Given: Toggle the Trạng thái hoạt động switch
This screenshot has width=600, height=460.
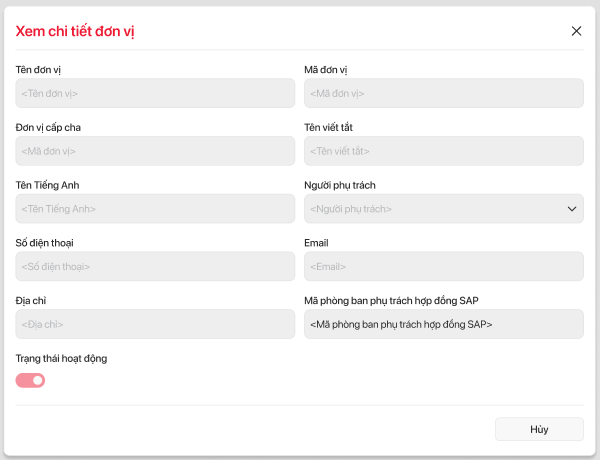Looking at the screenshot, I should coord(31,380).
